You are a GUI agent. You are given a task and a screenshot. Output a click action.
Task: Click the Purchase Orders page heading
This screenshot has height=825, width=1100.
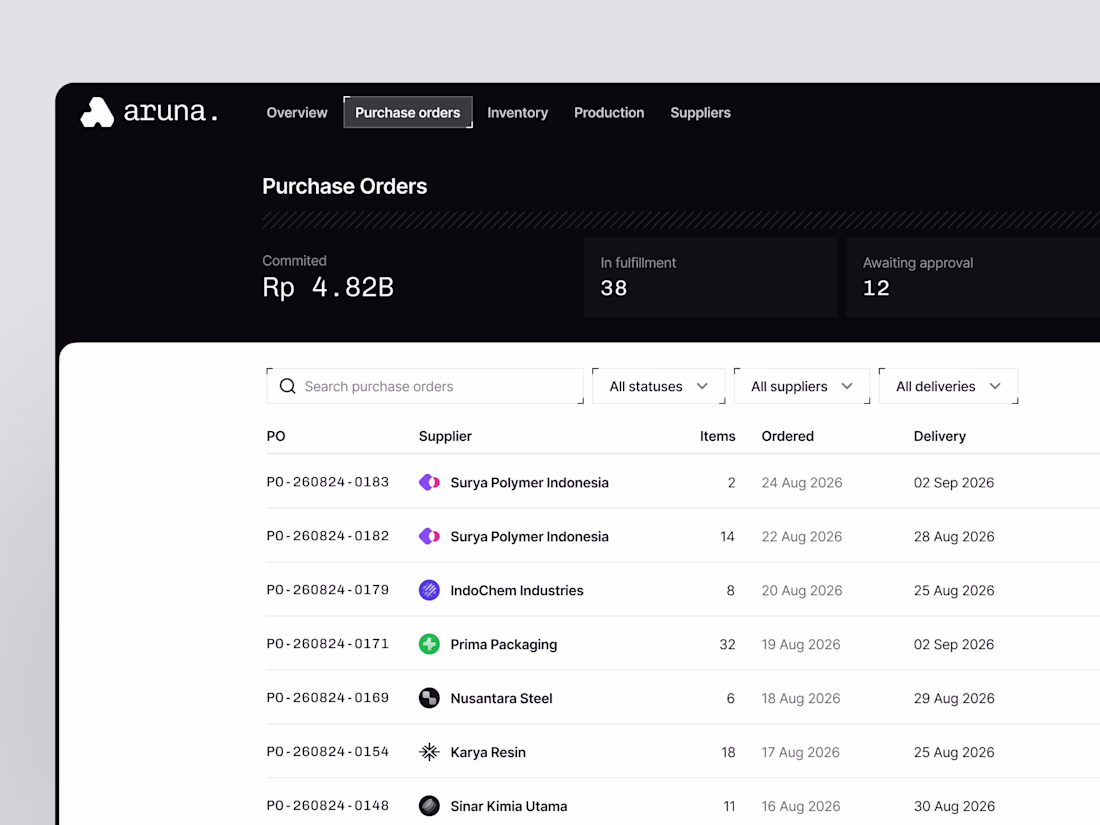coord(344,187)
